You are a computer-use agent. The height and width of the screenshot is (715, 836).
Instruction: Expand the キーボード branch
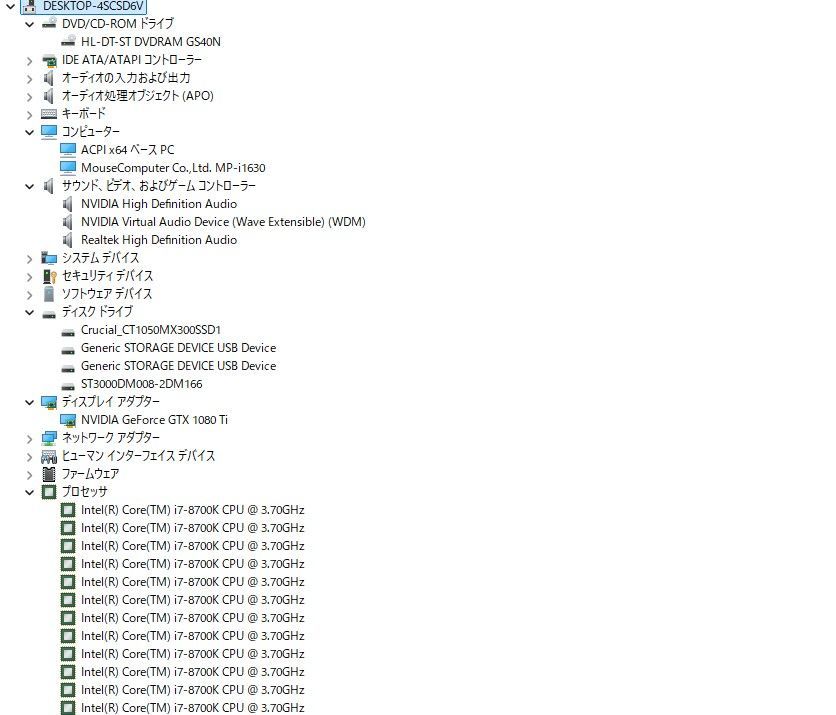coord(30,115)
